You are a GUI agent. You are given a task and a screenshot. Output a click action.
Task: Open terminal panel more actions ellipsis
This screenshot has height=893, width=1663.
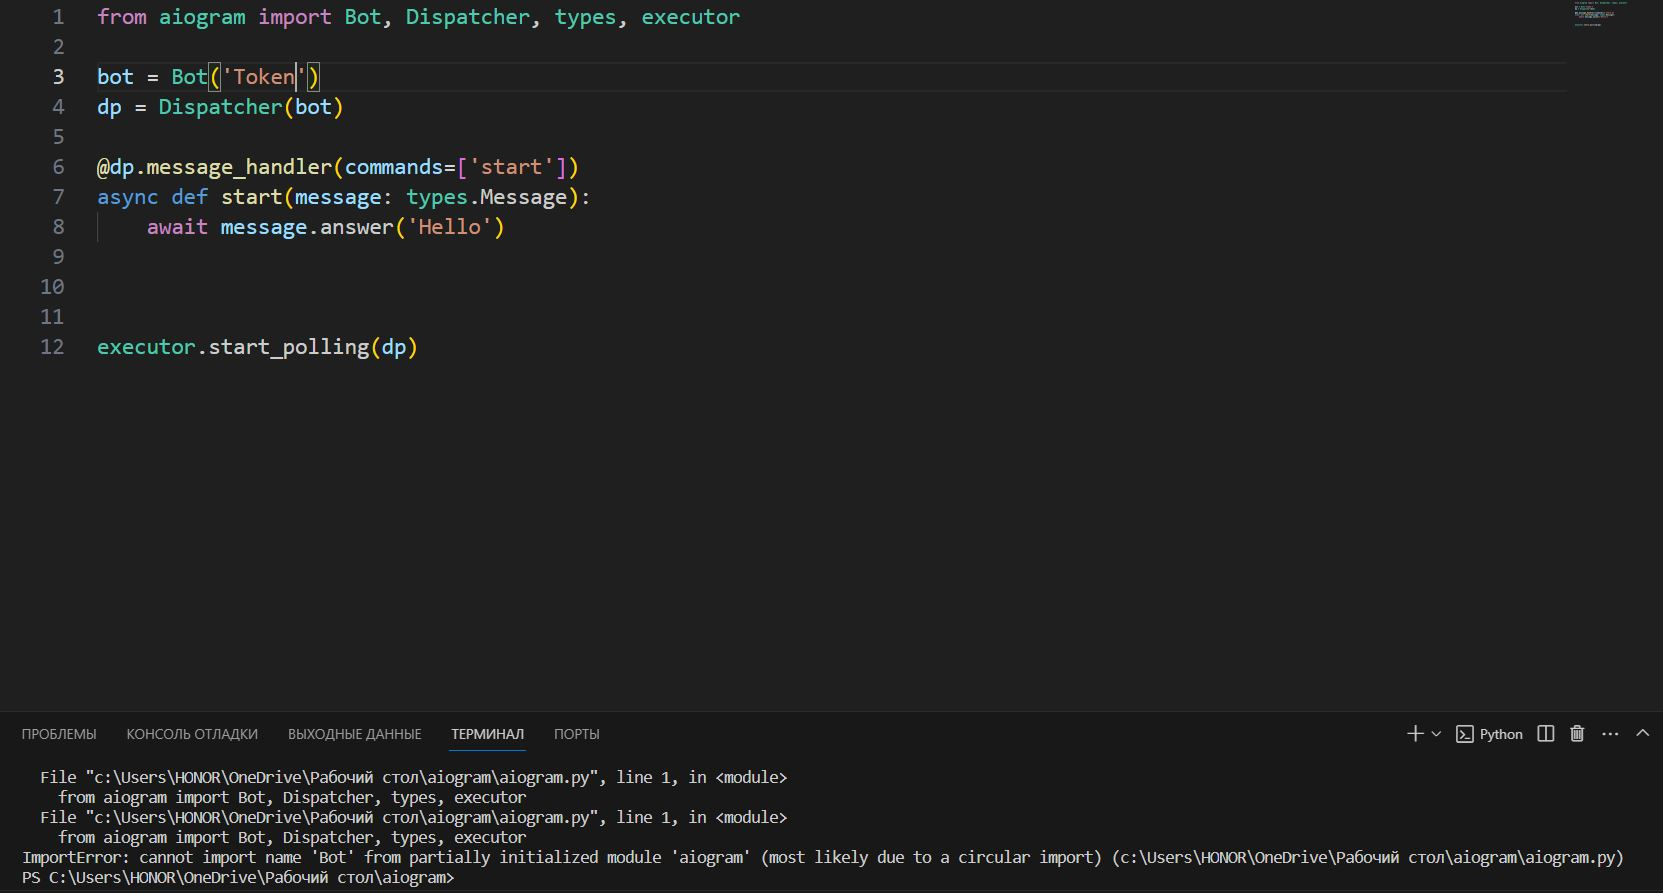click(x=1610, y=734)
